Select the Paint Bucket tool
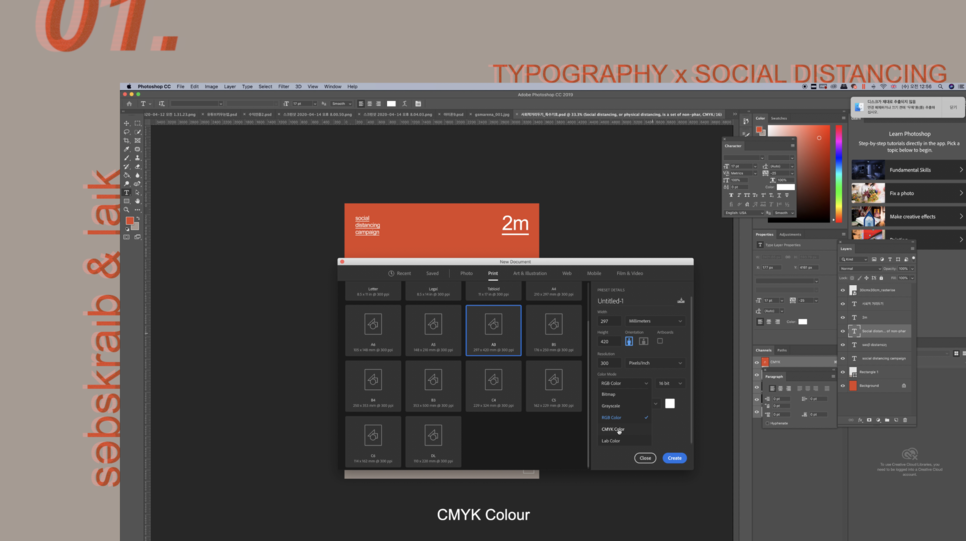The width and height of the screenshot is (966, 541). coord(127,175)
